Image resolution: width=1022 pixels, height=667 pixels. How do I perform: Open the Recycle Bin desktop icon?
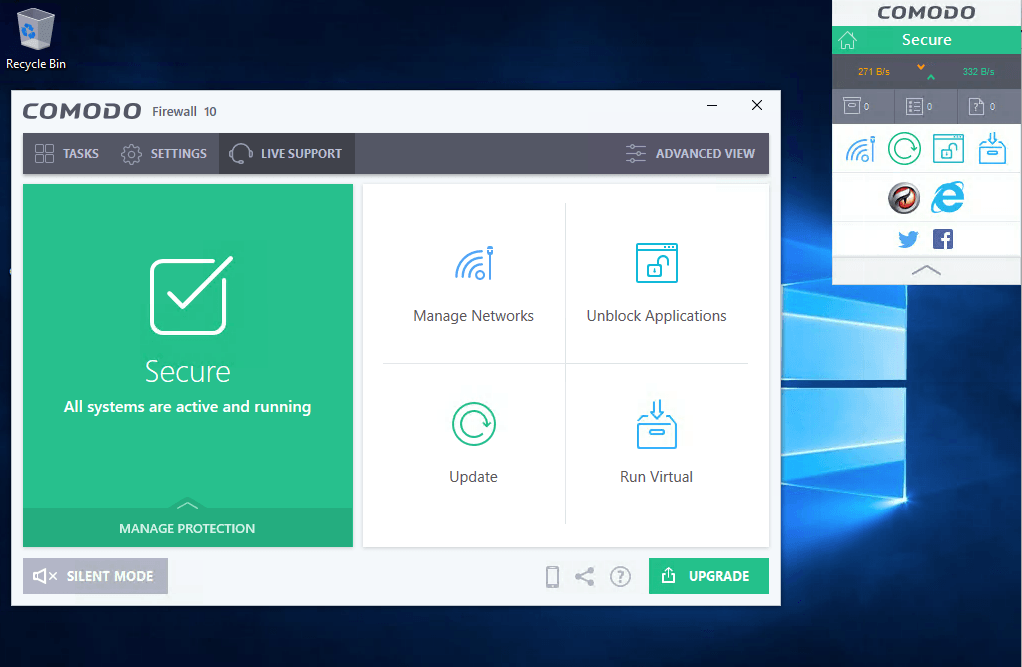[36, 38]
